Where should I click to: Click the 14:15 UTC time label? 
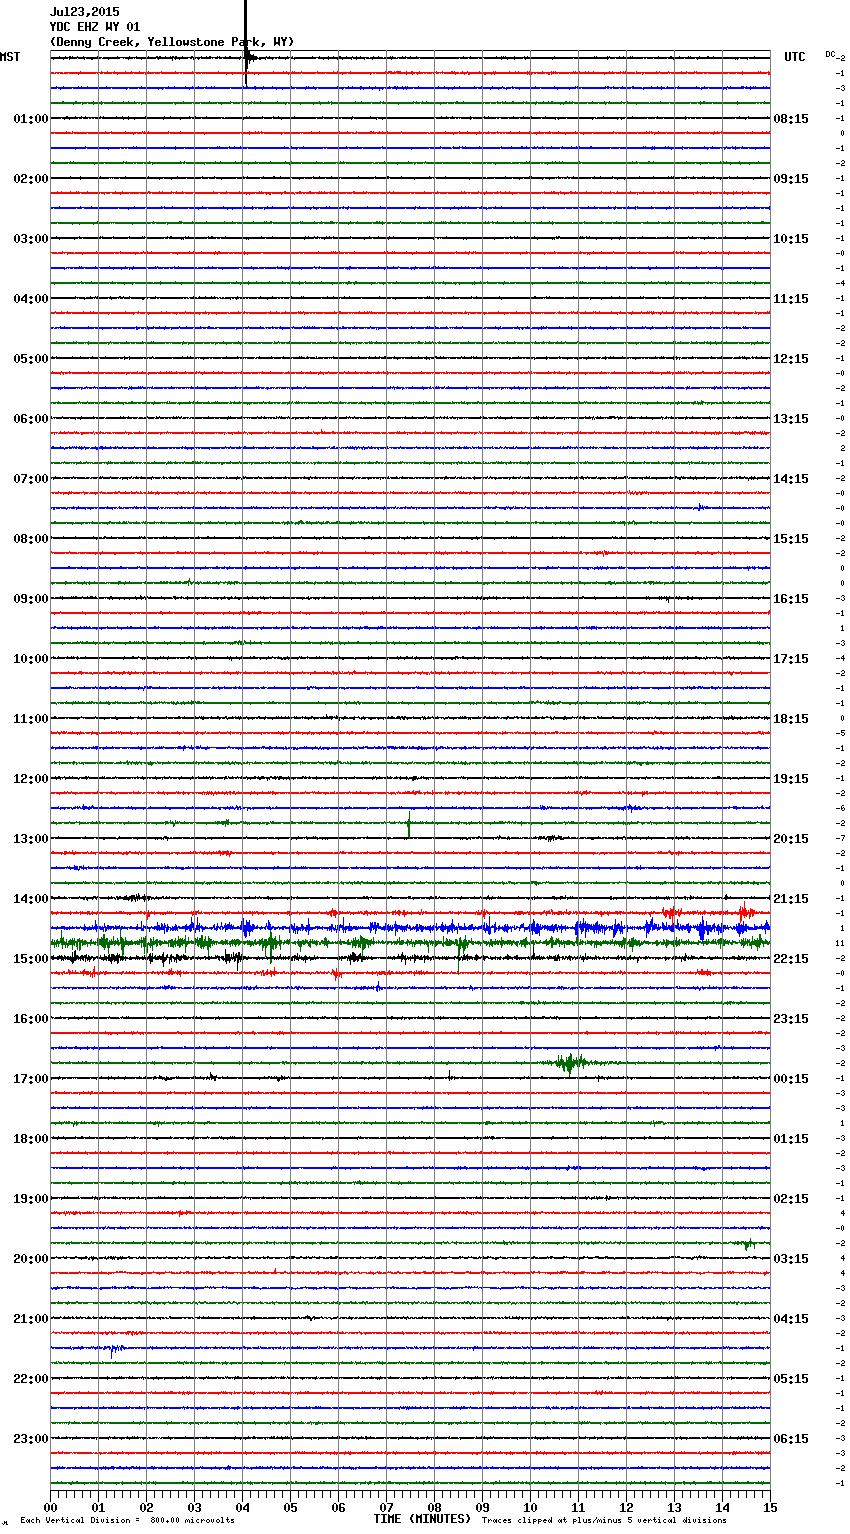click(791, 479)
